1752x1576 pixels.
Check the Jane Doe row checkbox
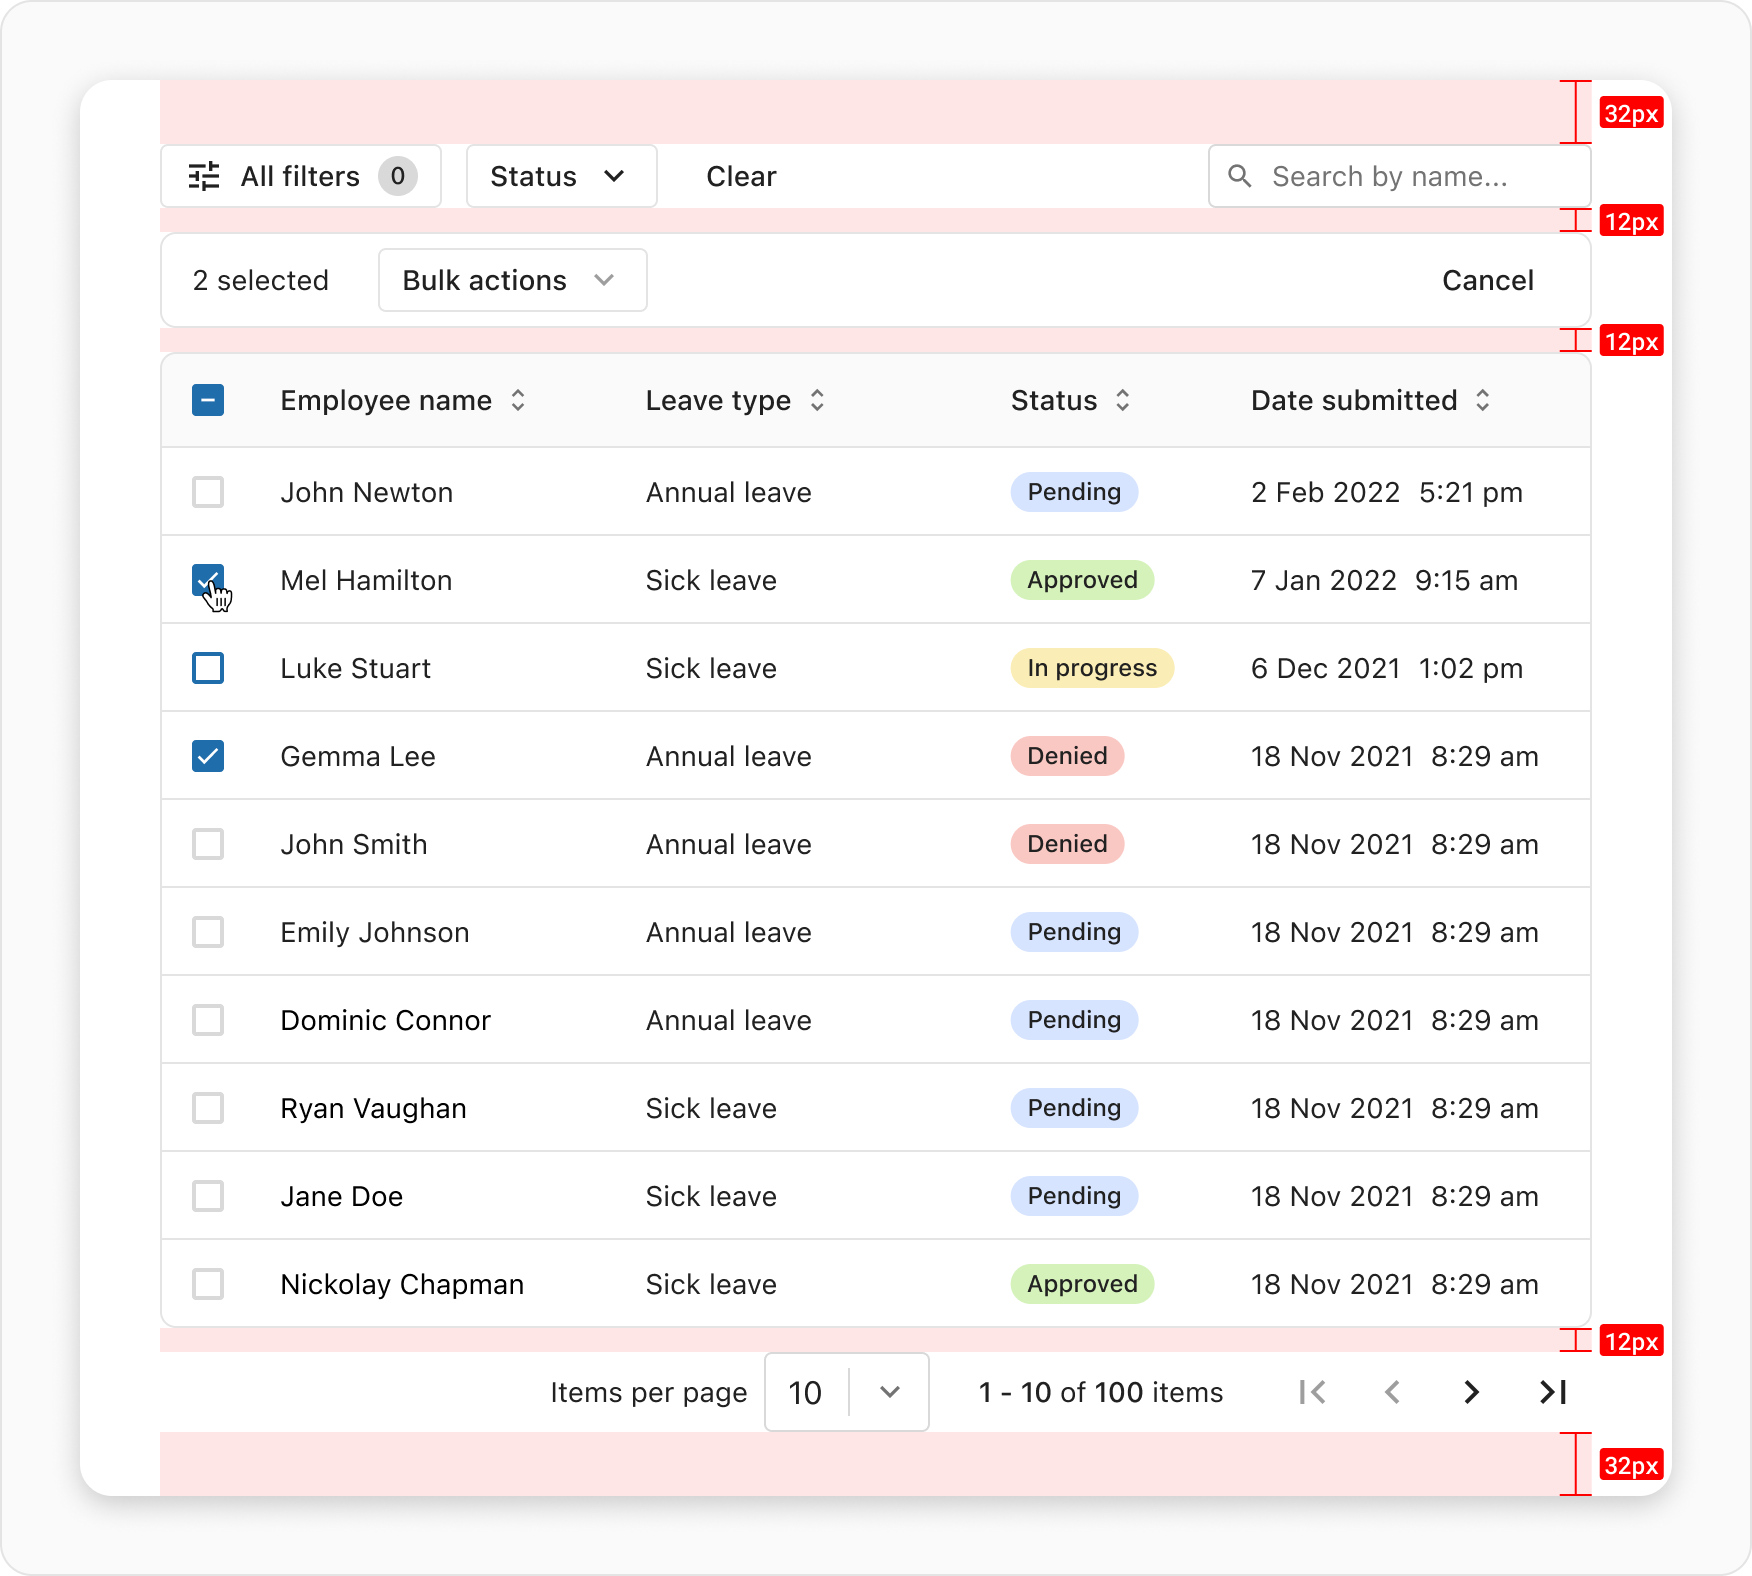pyautogui.click(x=208, y=1196)
